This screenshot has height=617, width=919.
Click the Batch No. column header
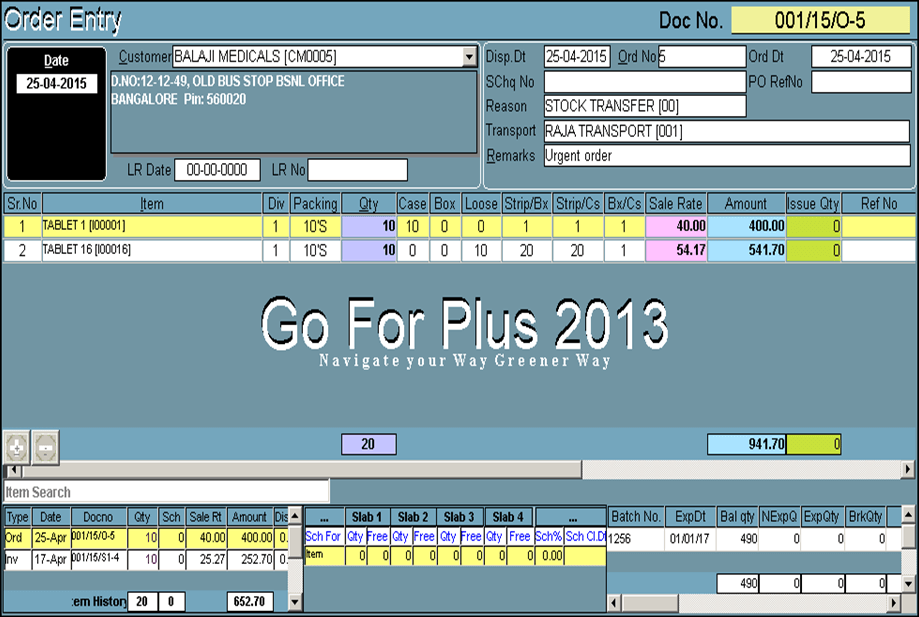[x=636, y=517]
